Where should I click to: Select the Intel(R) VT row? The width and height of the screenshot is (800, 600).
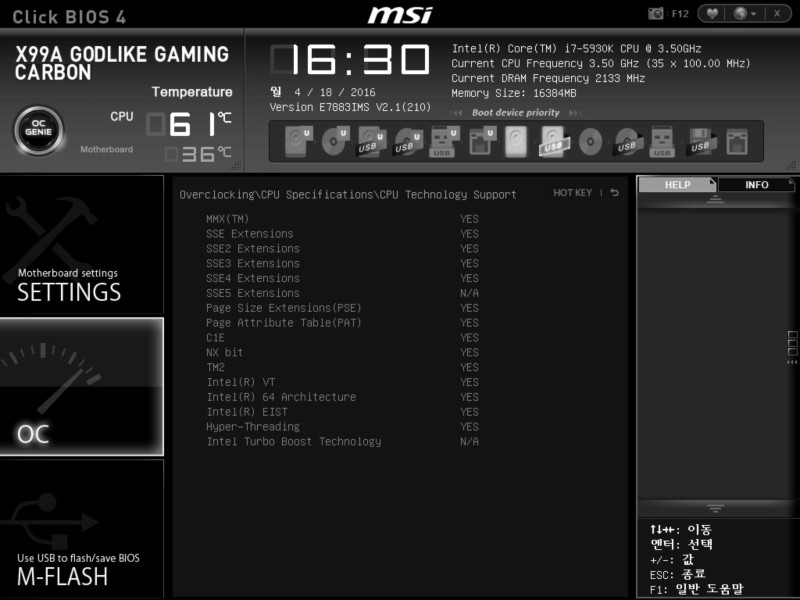342,382
